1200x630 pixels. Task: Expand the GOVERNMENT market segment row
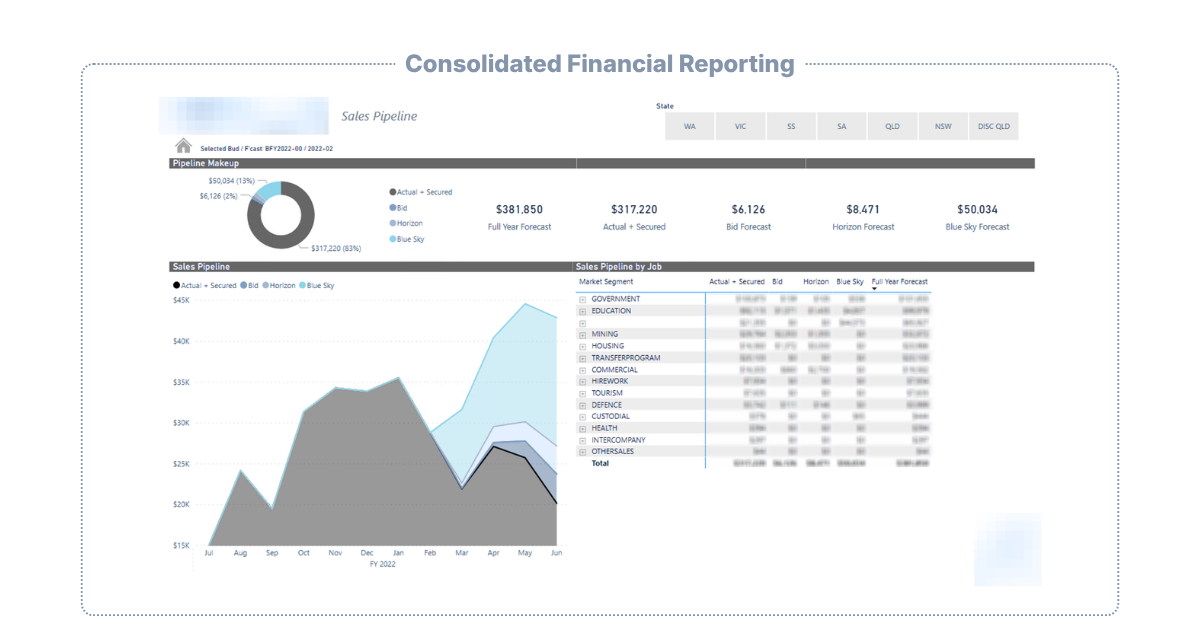[x=582, y=299]
